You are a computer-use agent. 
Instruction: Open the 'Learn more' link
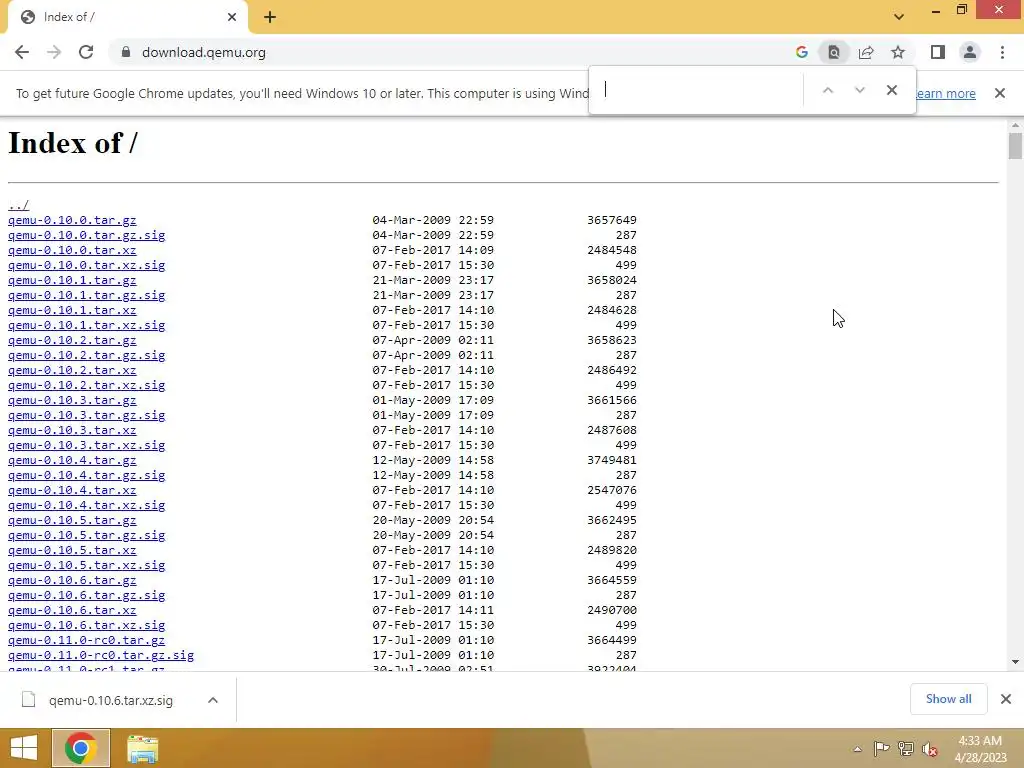click(945, 93)
